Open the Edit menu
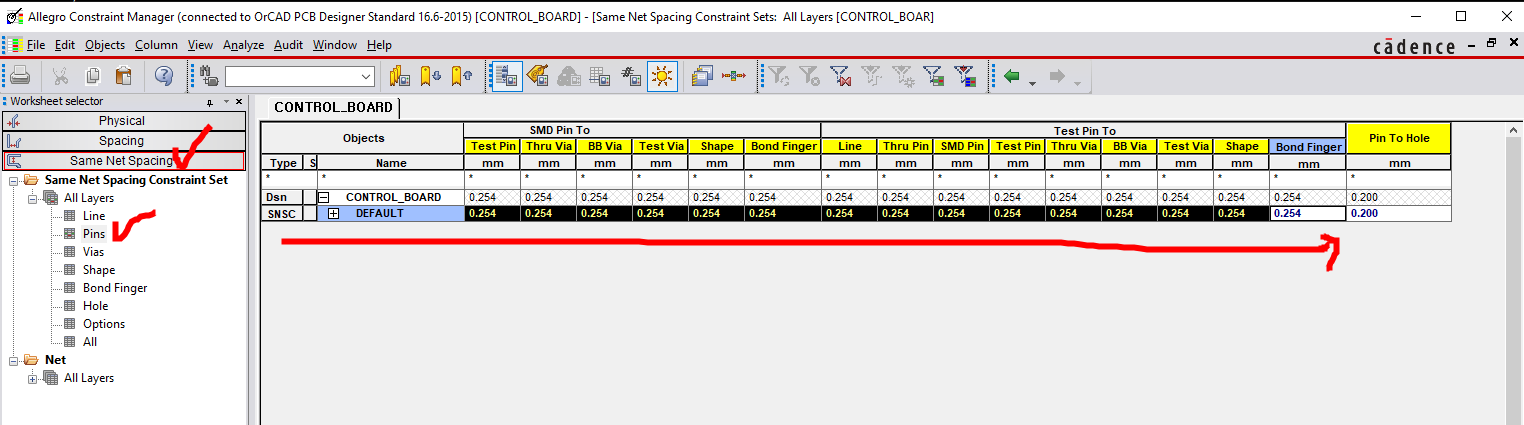Viewport: 1524px width, 425px height. [65, 45]
